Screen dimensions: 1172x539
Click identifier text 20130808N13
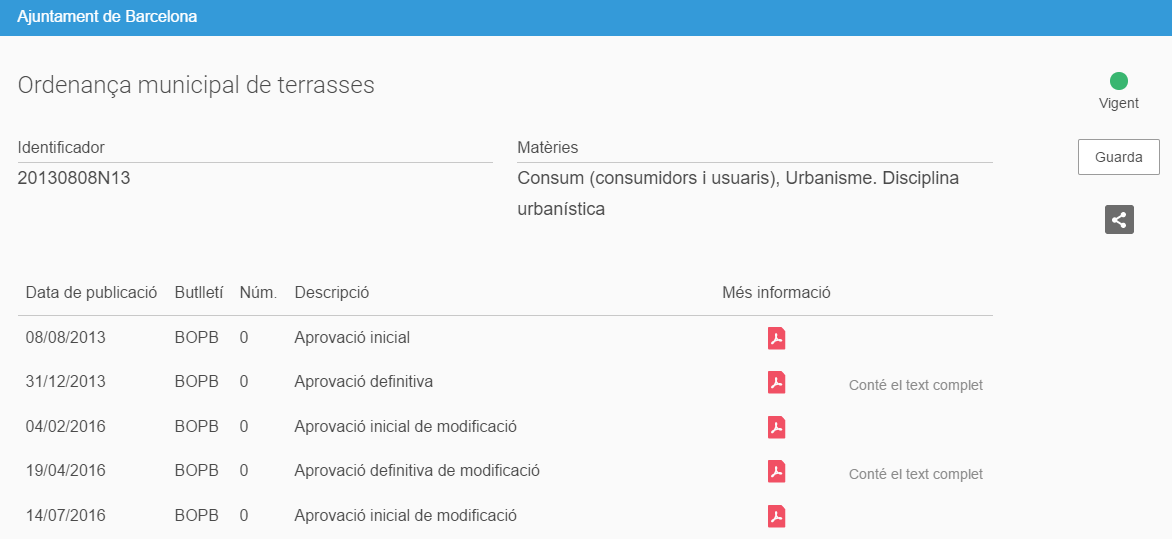point(74,178)
